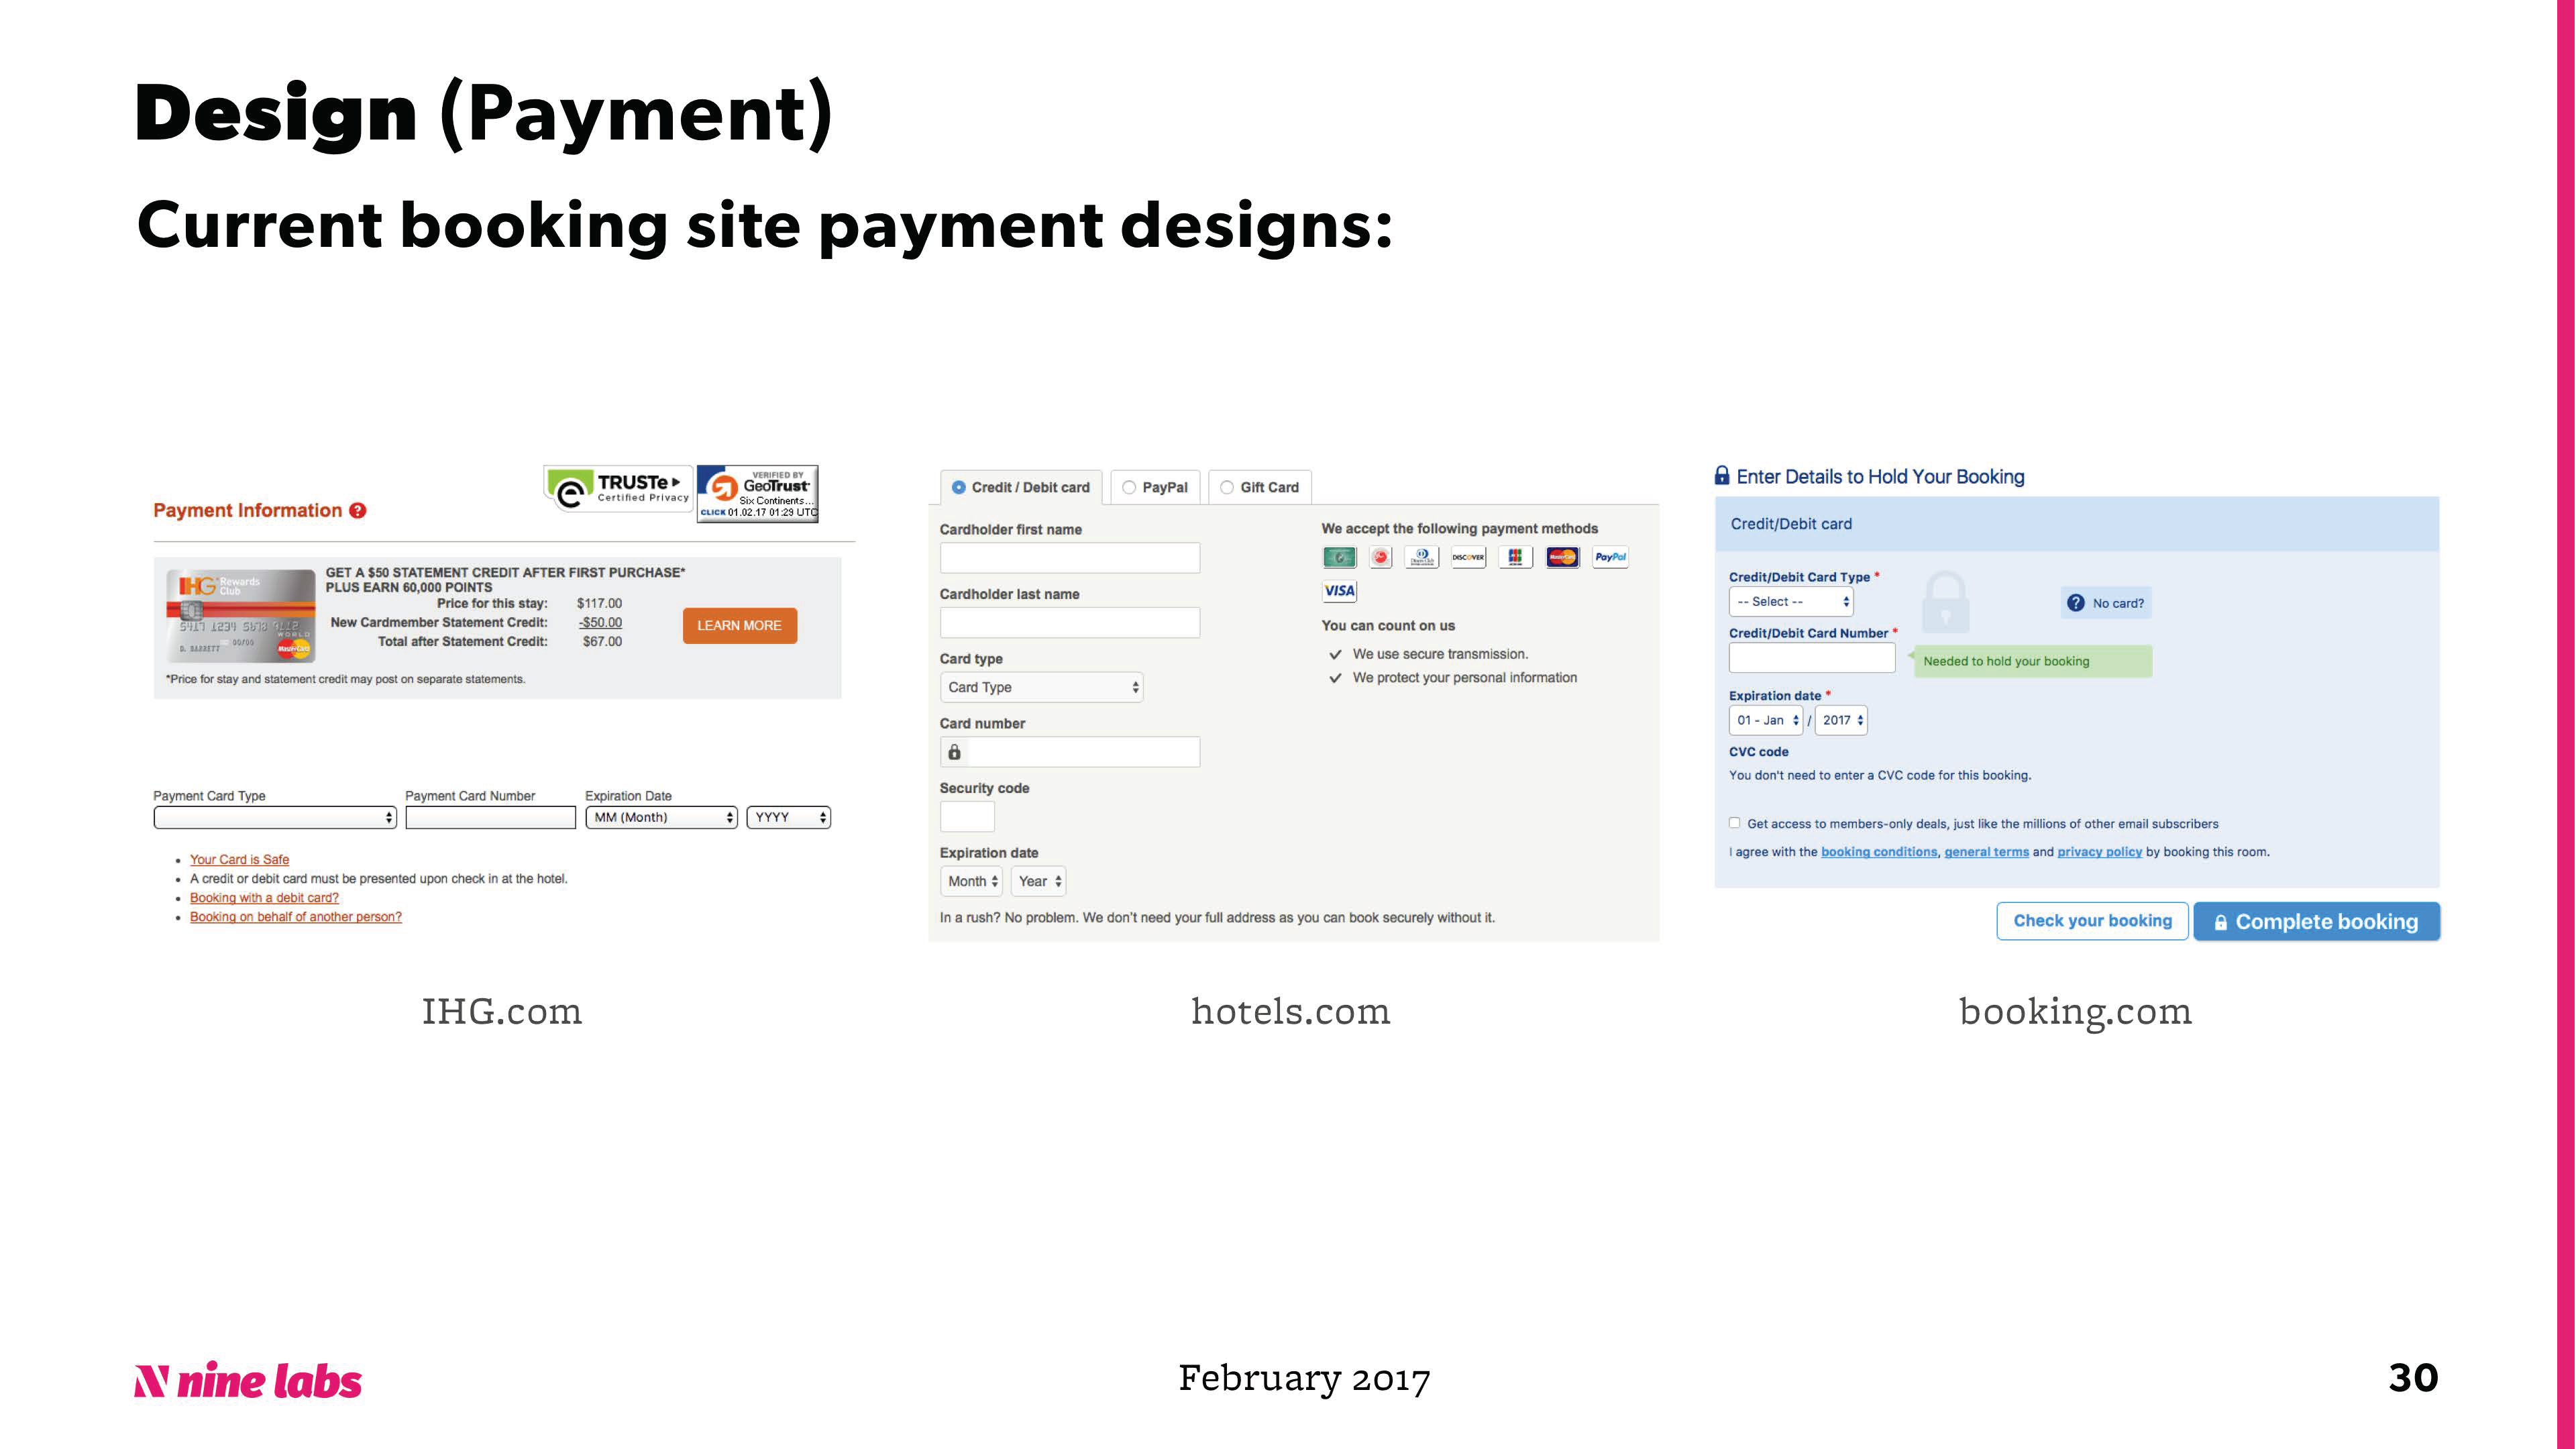Screen dimensions: 2576x1449
Task: Open the Card Type dropdown
Action: click(1041, 687)
